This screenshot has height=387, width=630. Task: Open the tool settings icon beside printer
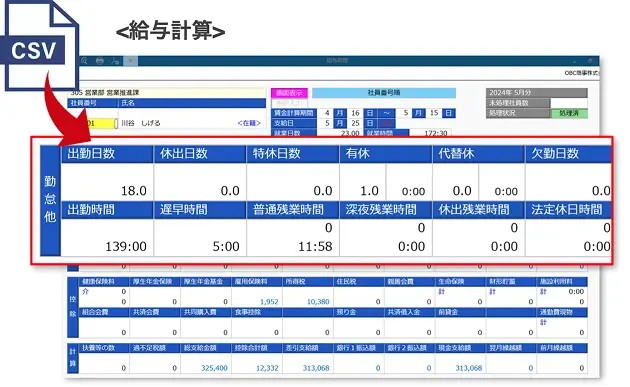pyautogui.click(x=115, y=61)
